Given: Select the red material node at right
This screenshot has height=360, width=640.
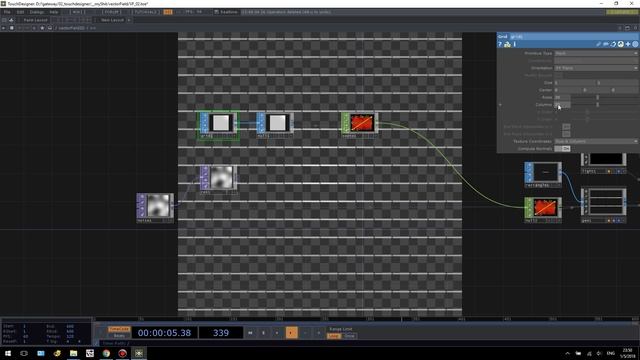Looking at the screenshot, I should pos(543,210).
